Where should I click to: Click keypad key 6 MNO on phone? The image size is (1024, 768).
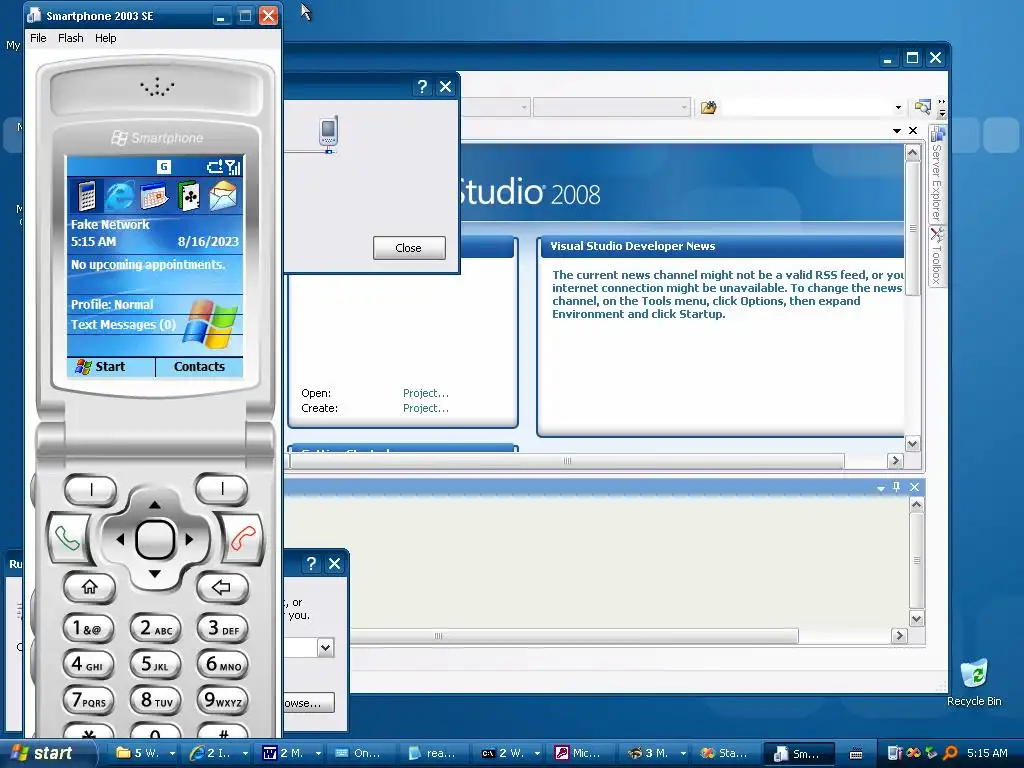coord(223,664)
